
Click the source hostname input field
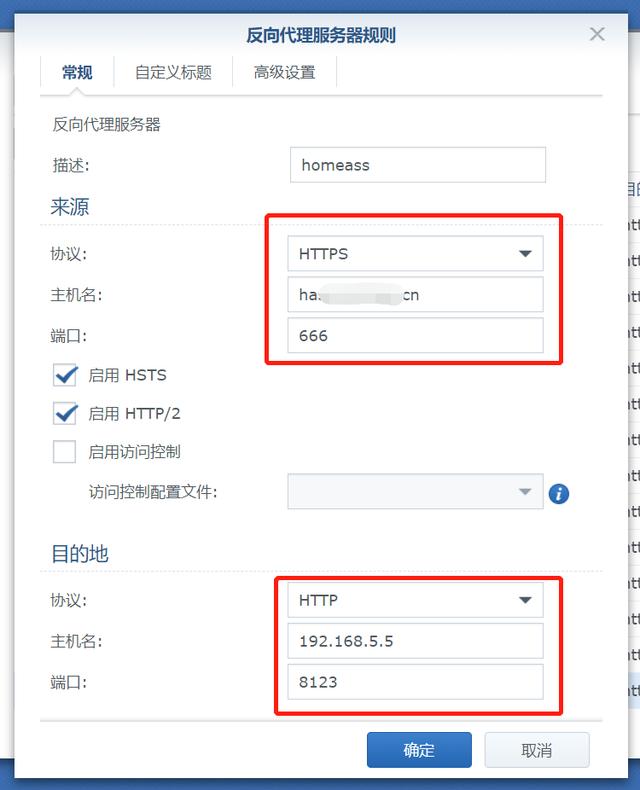pos(415,295)
